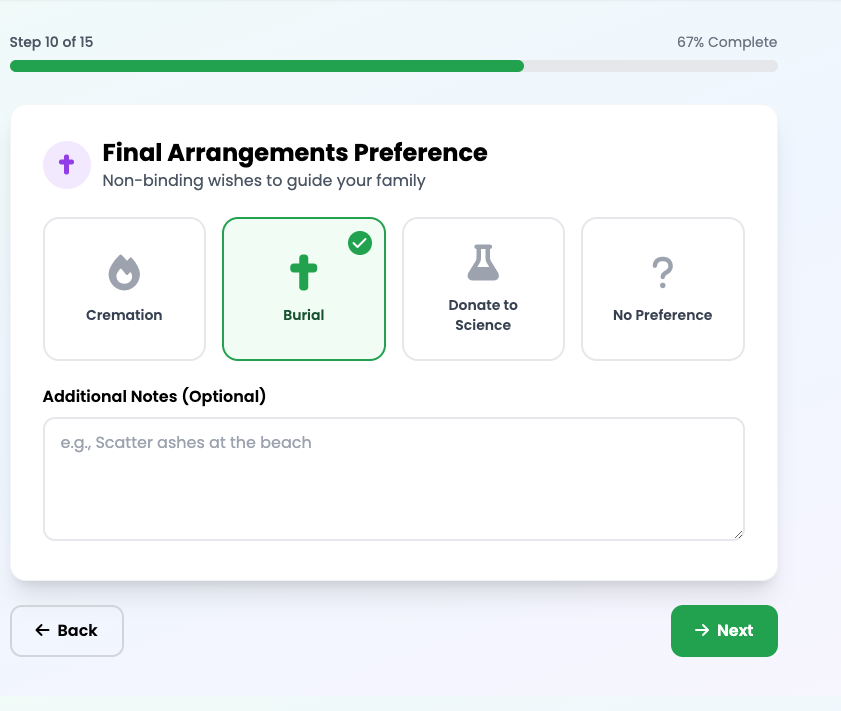Select the Burial option label text
Viewport: 841px width, 711px height.
click(x=304, y=315)
